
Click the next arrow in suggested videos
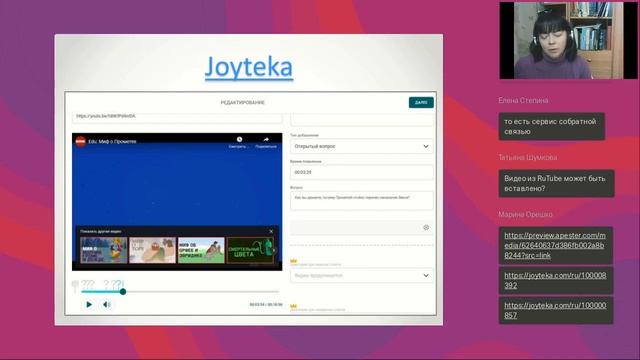[274, 250]
